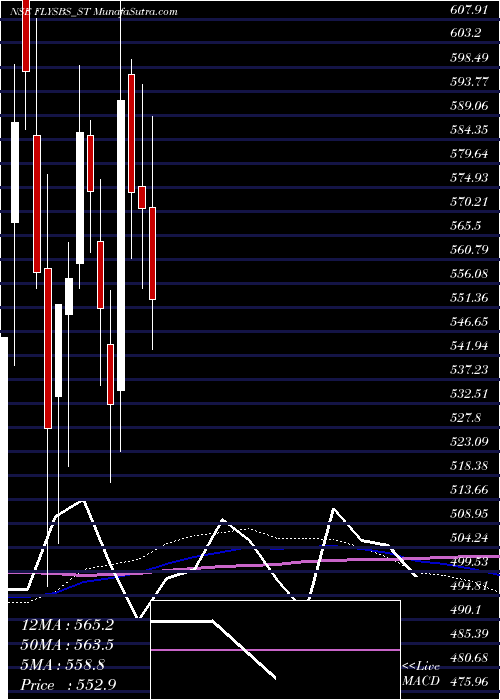Select the 589.06 price axis label

(x=469, y=107)
